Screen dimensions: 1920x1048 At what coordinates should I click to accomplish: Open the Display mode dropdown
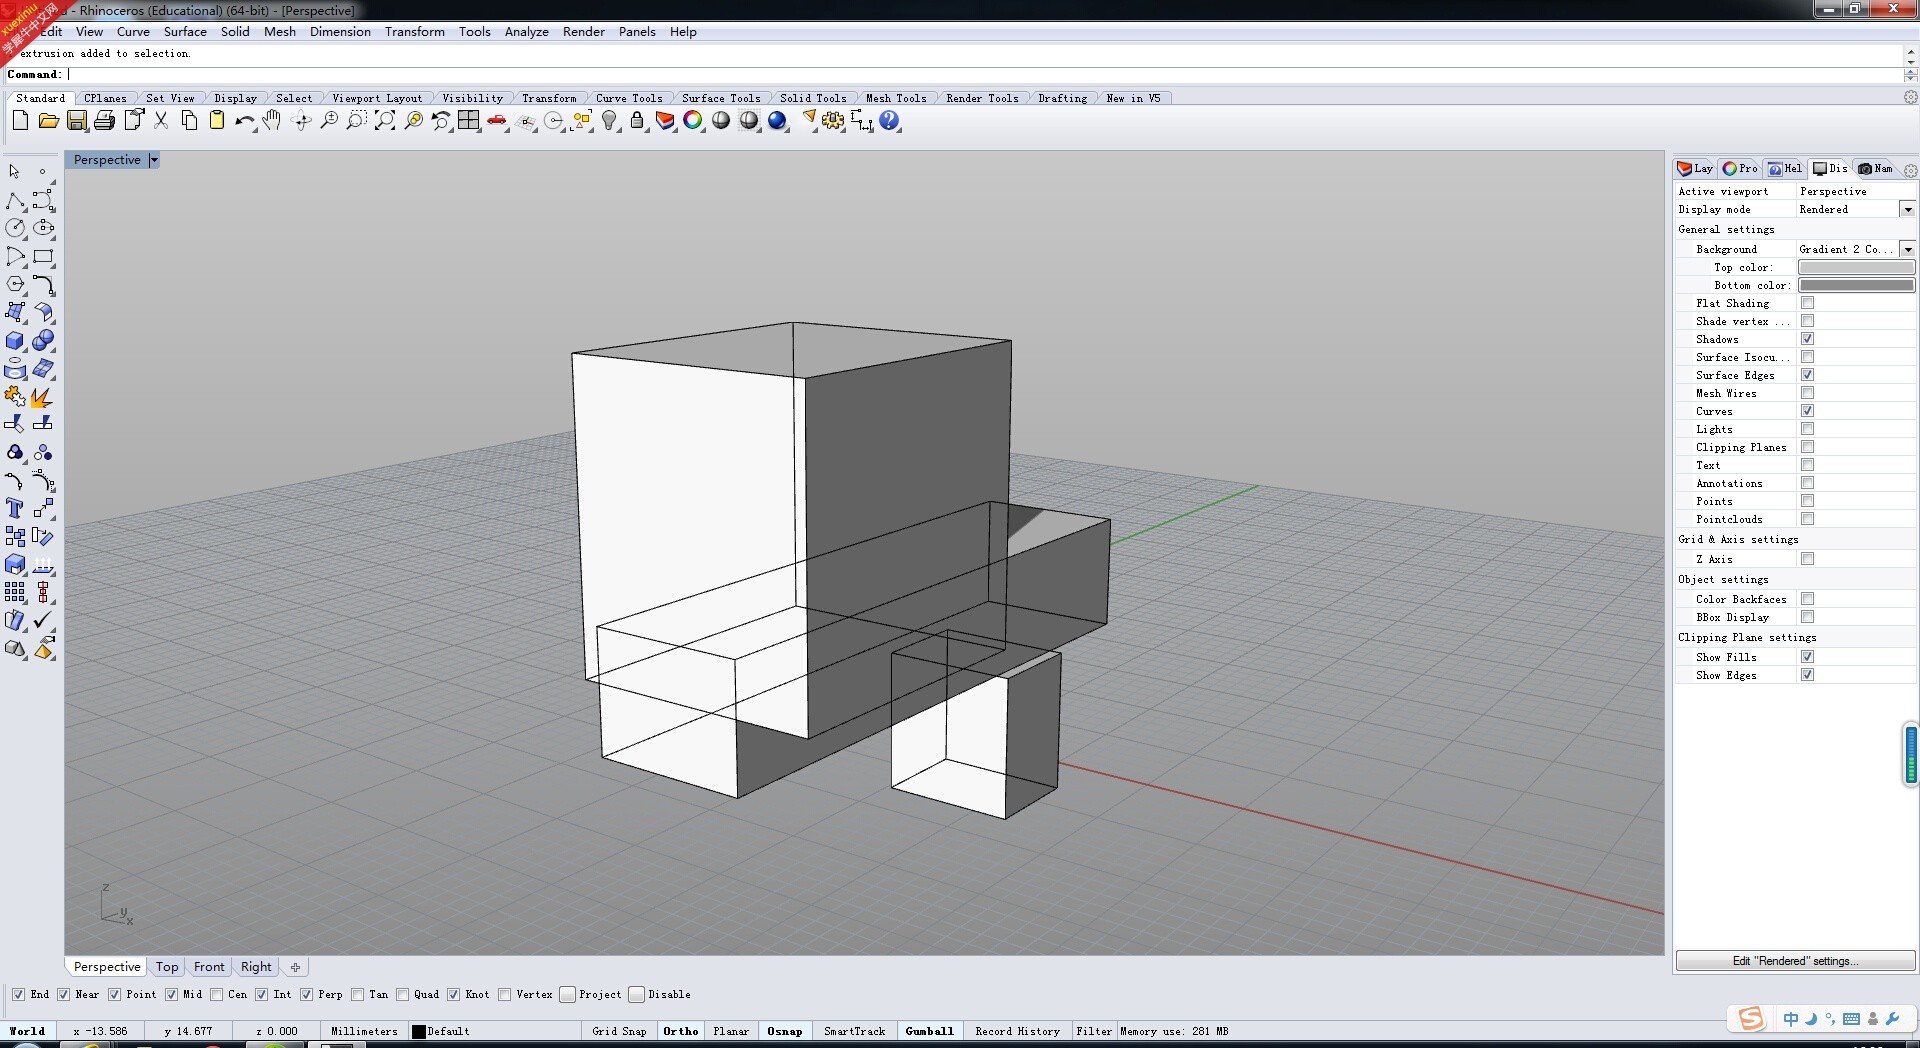click(1907, 209)
